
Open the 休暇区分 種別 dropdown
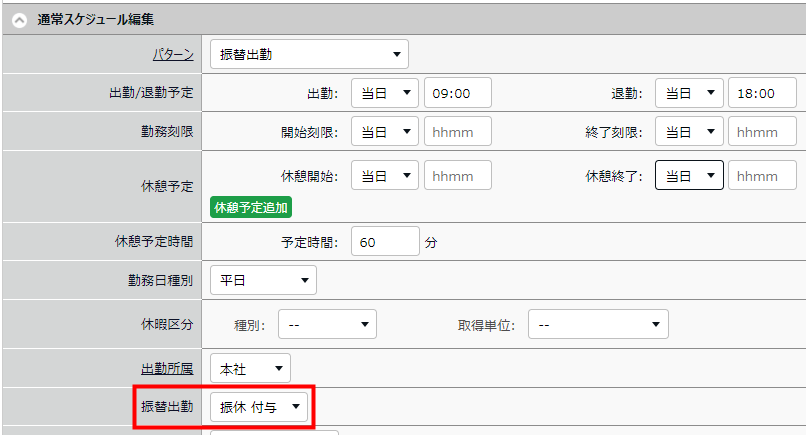tap(327, 324)
